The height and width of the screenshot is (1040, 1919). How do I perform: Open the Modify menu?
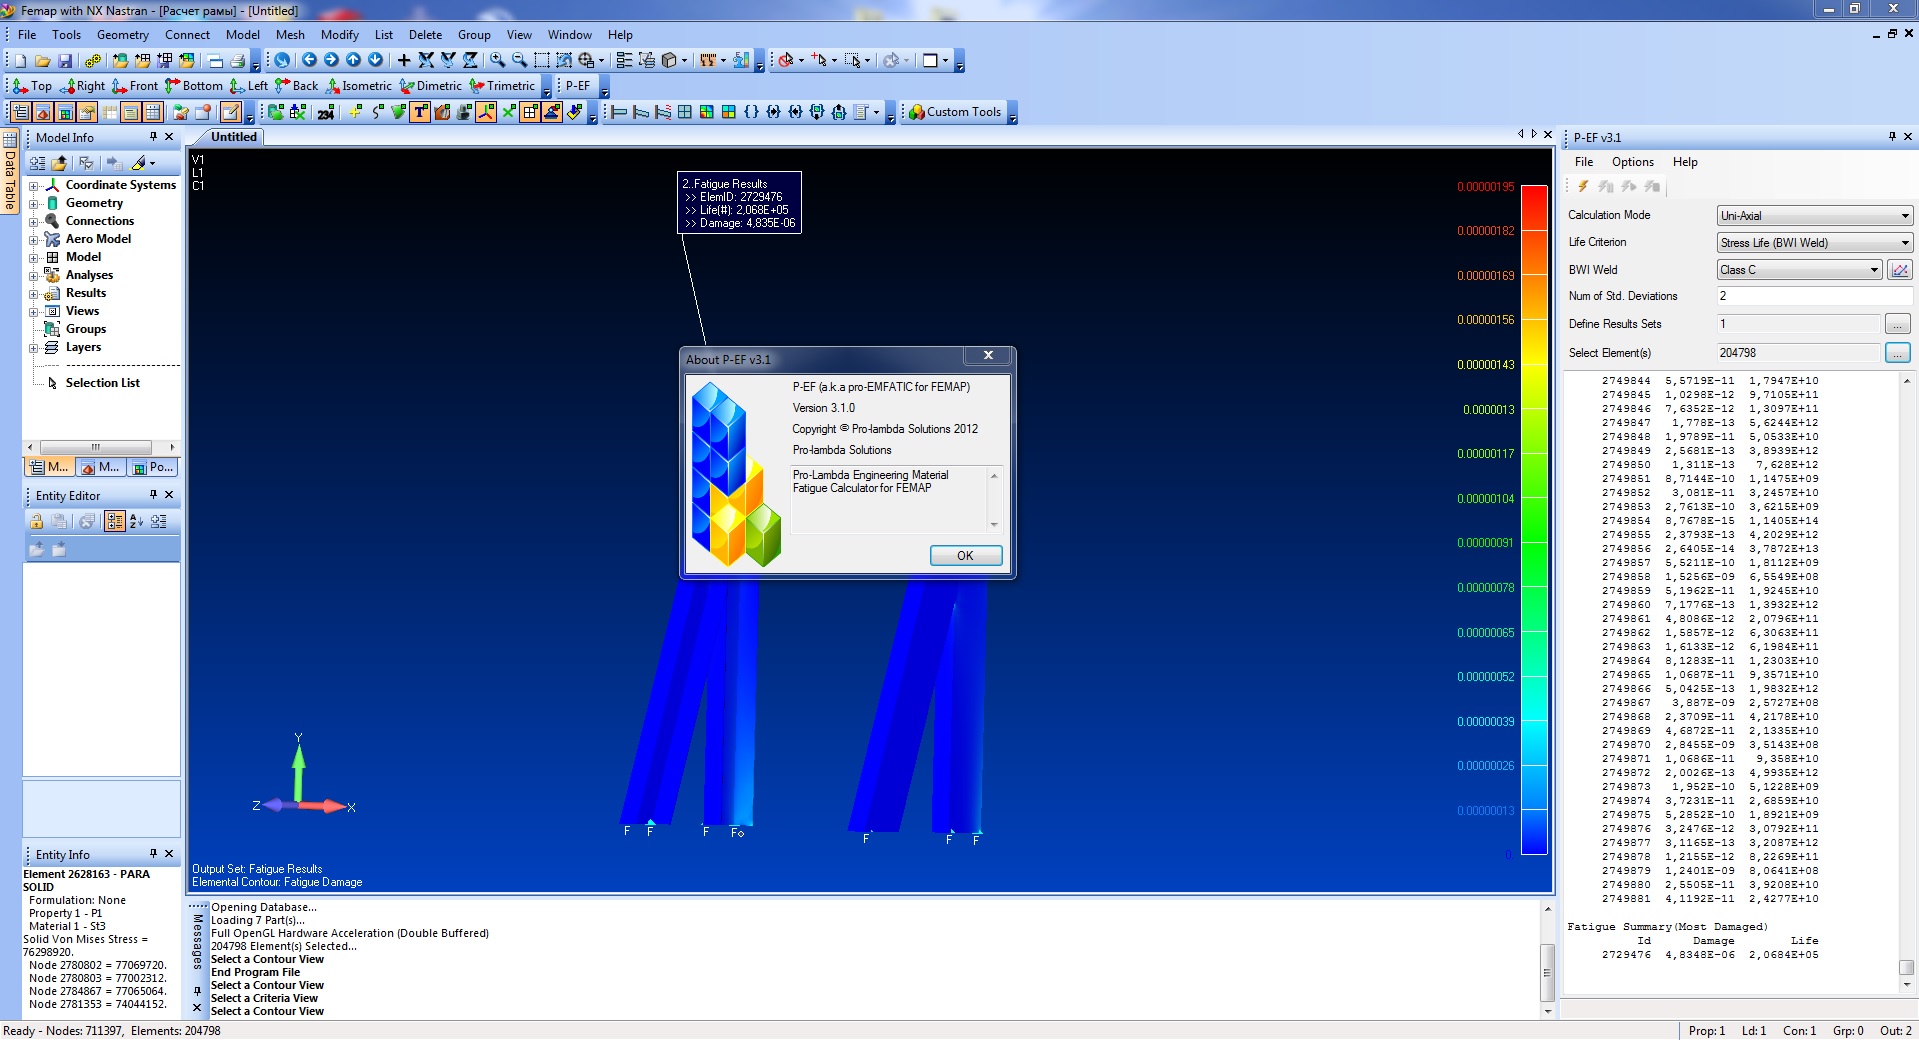tap(340, 35)
